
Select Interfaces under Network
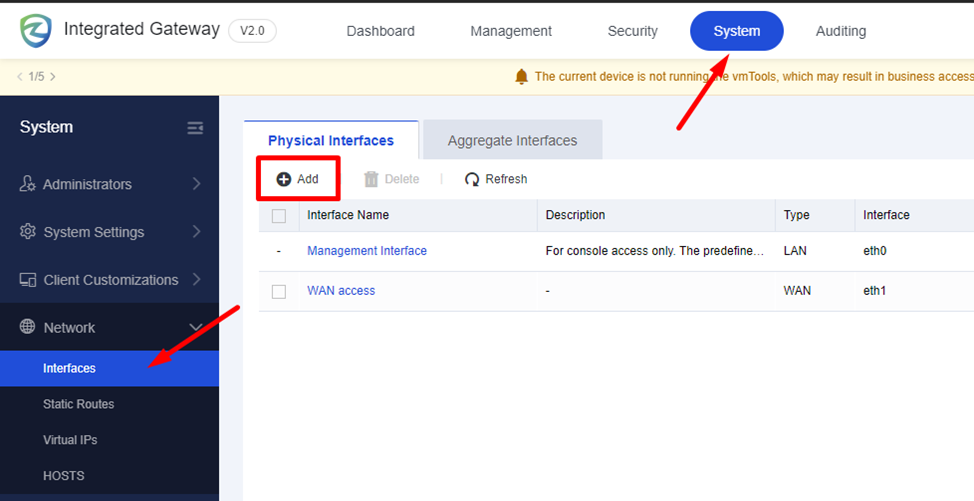click(x=109, y=368)
